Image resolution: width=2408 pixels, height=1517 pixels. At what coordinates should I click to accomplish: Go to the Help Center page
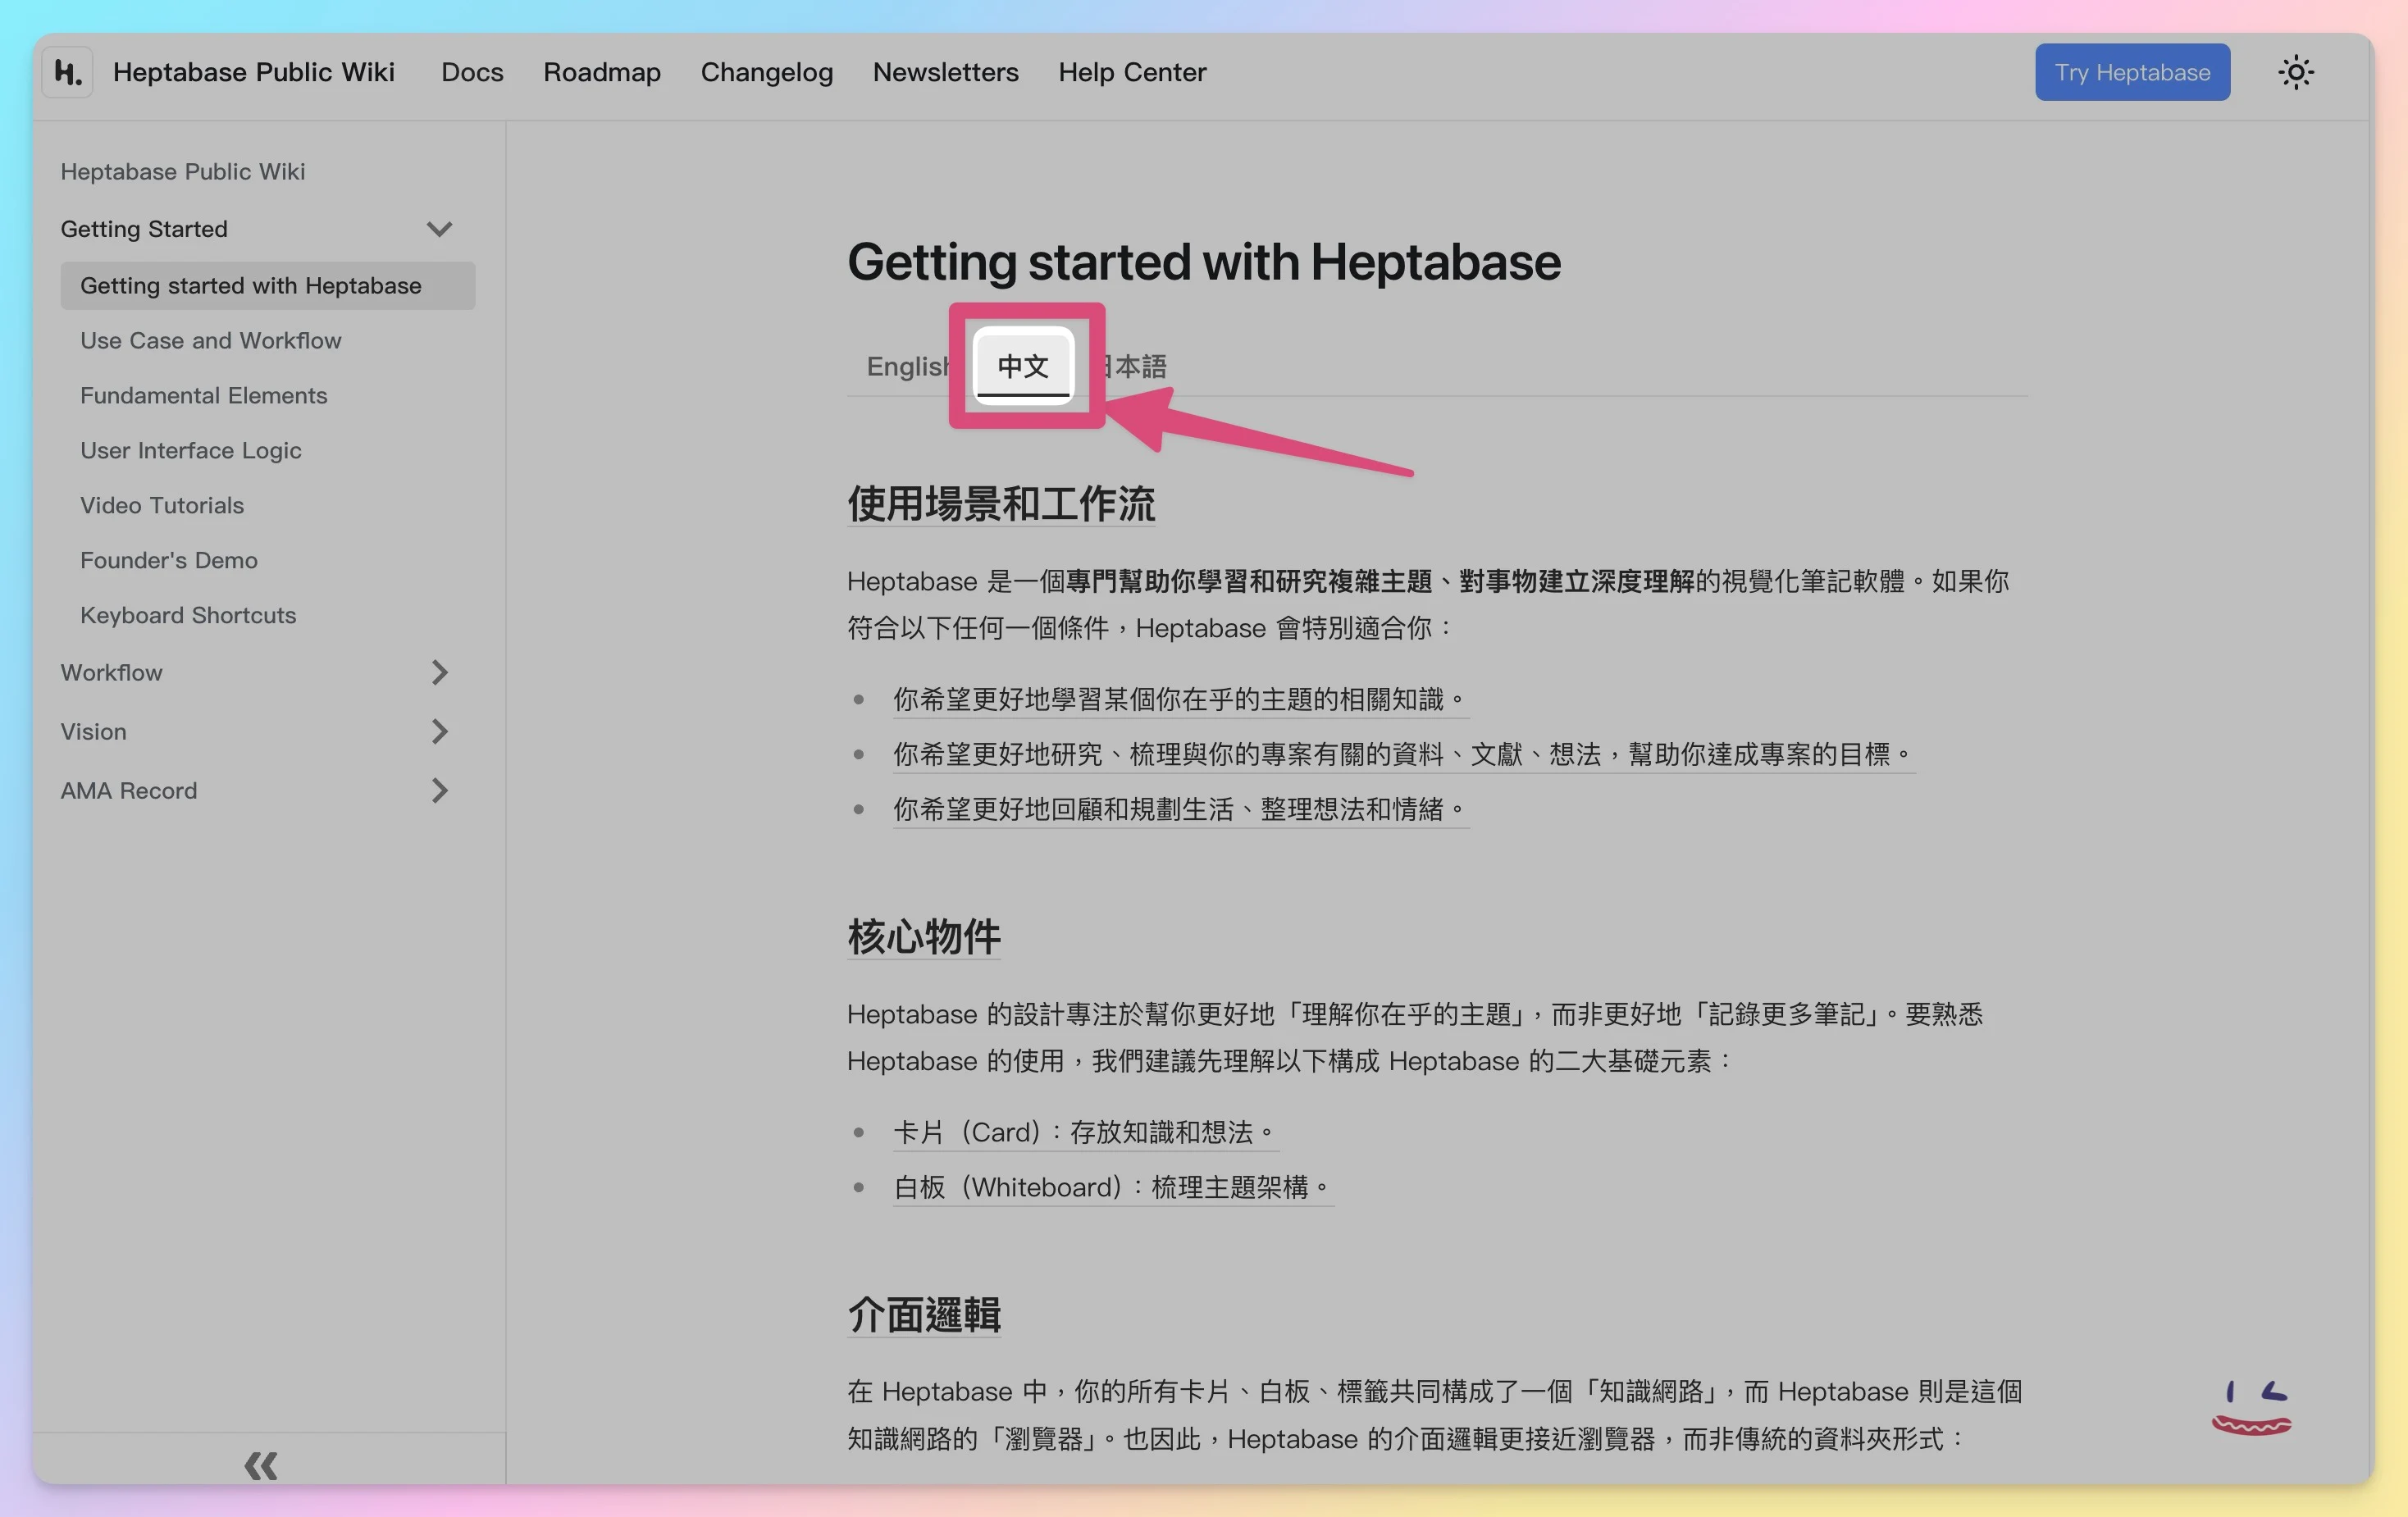[x=1132, y=72]
